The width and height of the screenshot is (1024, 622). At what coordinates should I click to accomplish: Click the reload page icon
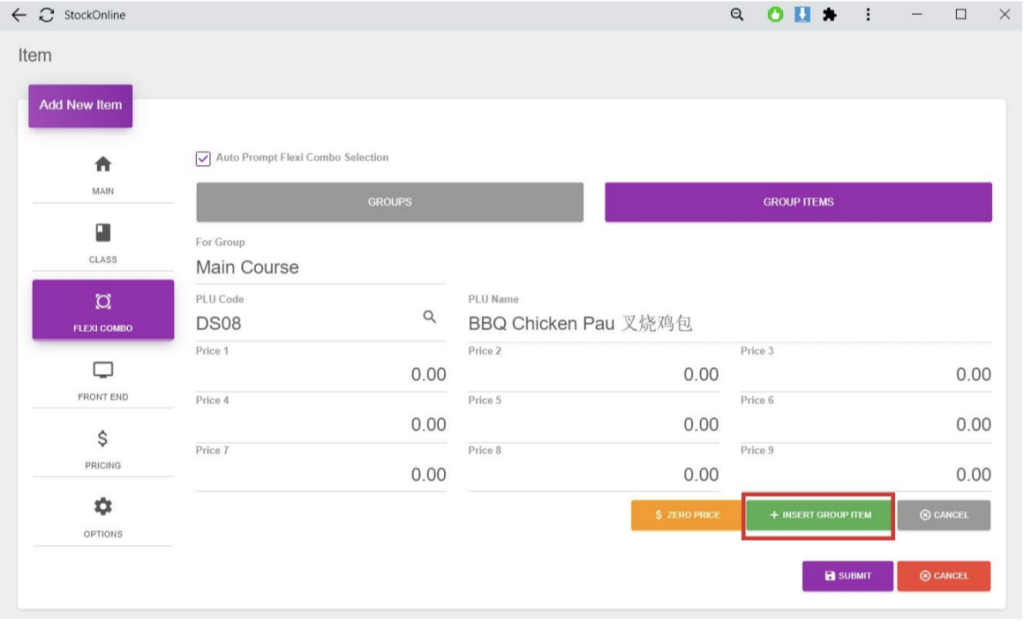(x=46, y=15)
